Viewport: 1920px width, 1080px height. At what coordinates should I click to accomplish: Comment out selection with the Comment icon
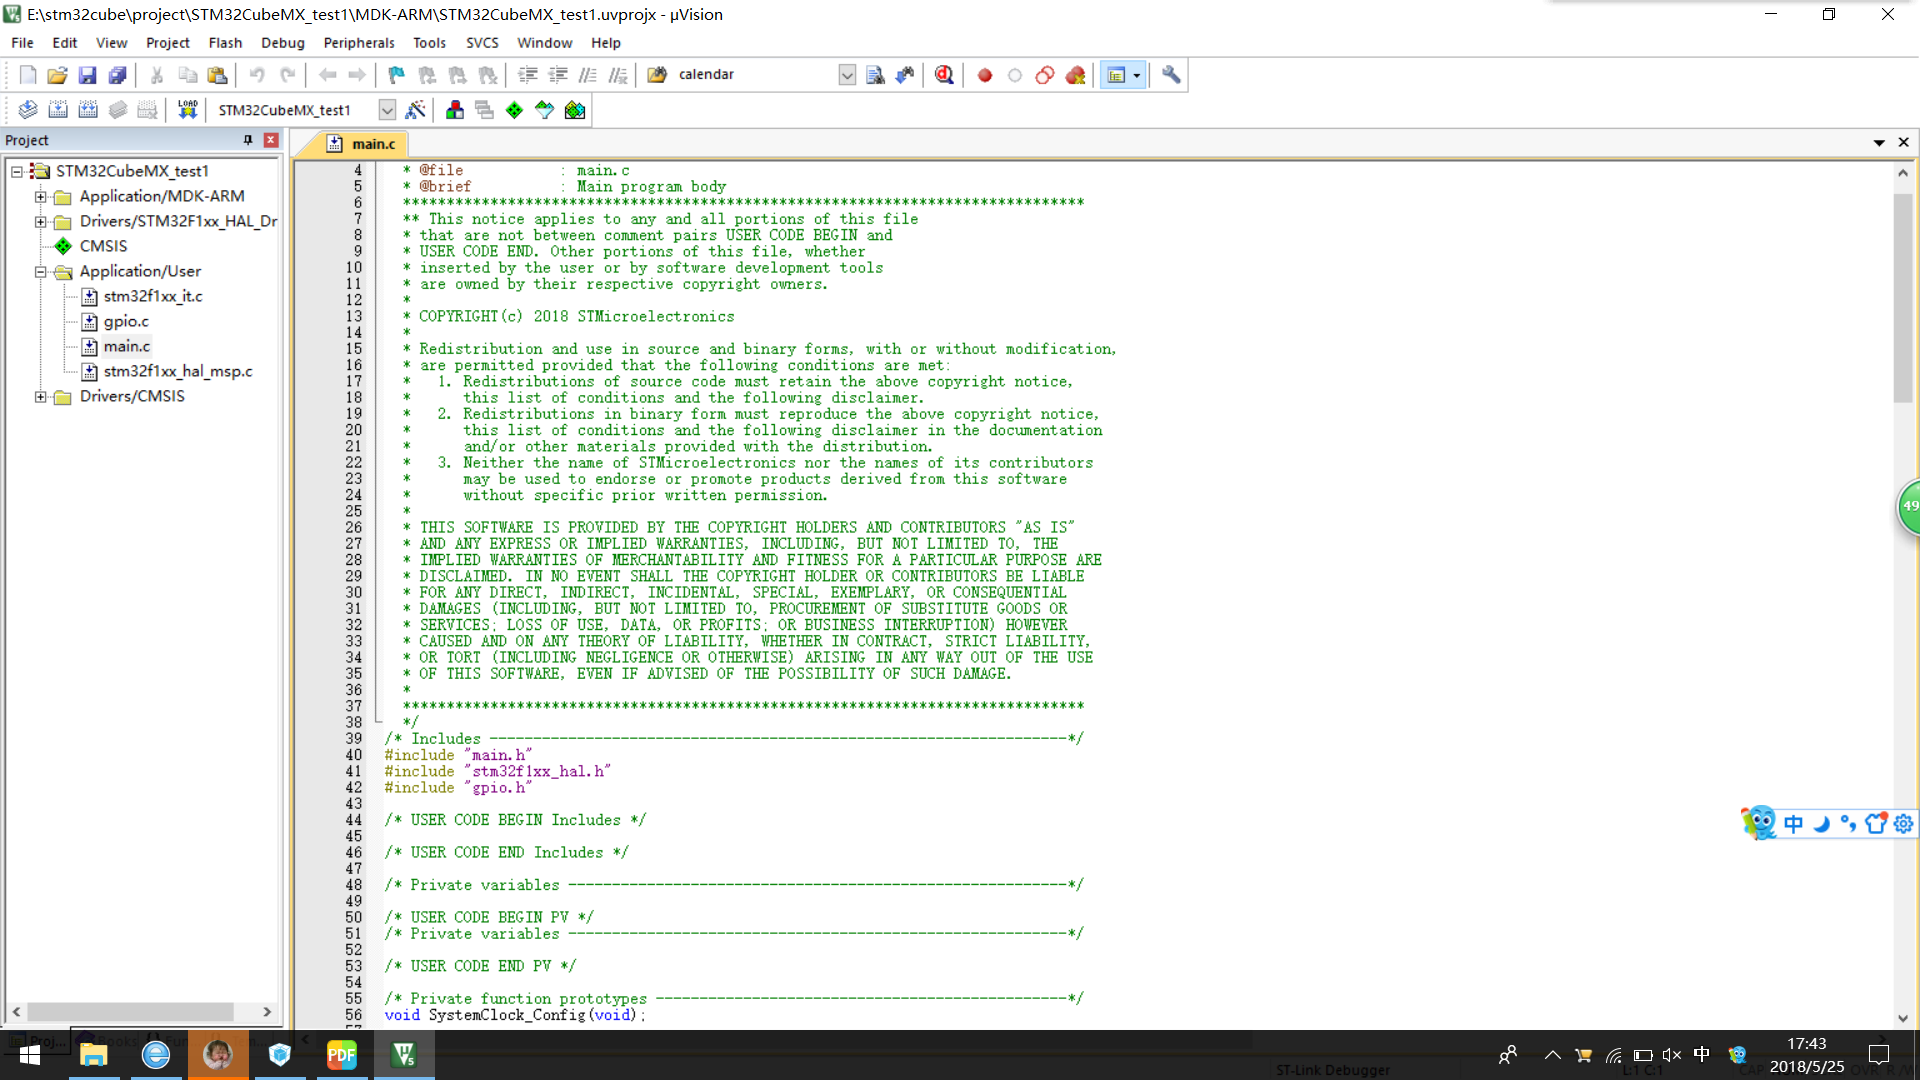588,75
